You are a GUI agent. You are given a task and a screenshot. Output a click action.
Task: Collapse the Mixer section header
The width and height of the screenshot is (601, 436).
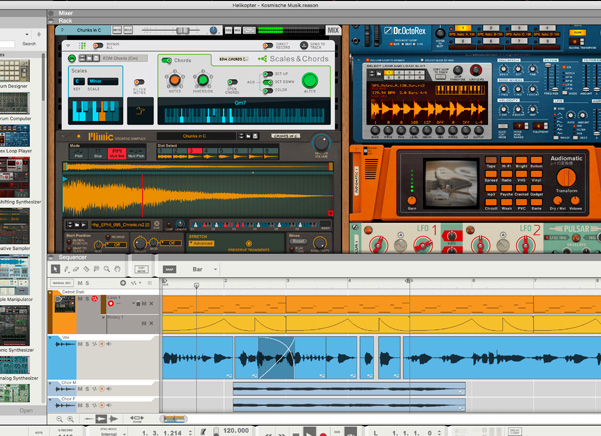[x=51, y=13]
